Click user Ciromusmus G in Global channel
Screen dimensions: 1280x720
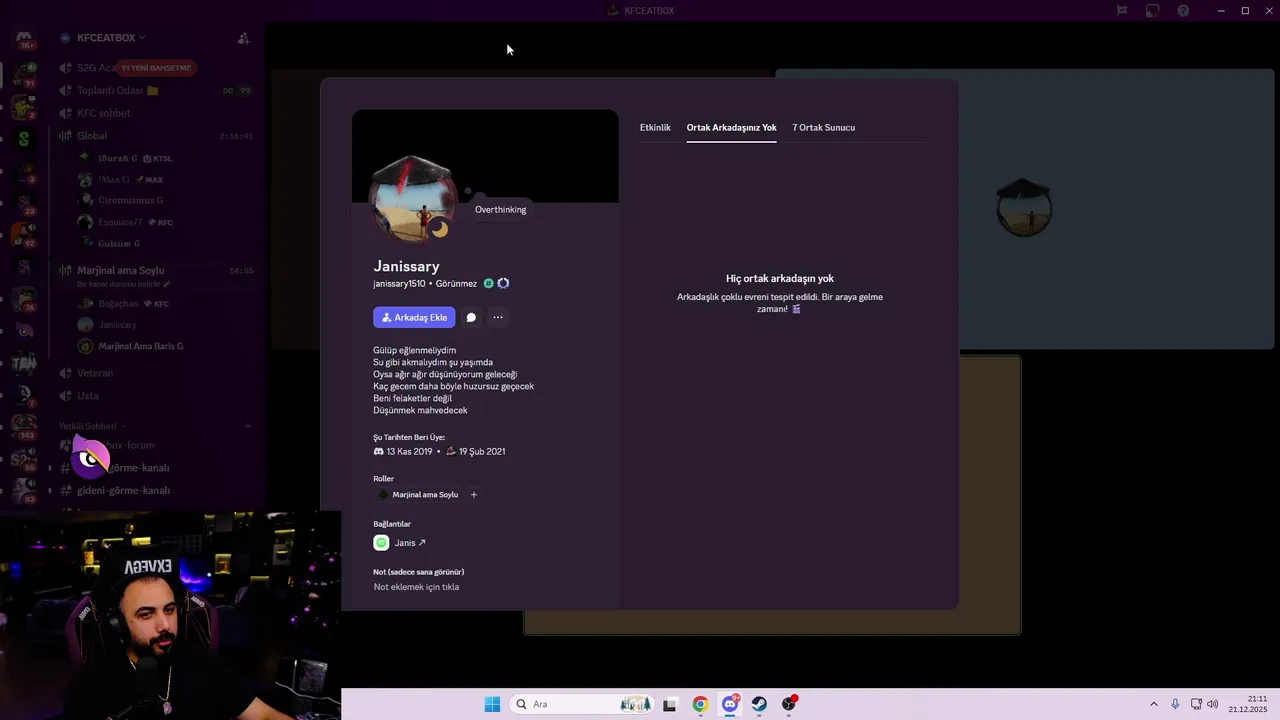point(130,201)
